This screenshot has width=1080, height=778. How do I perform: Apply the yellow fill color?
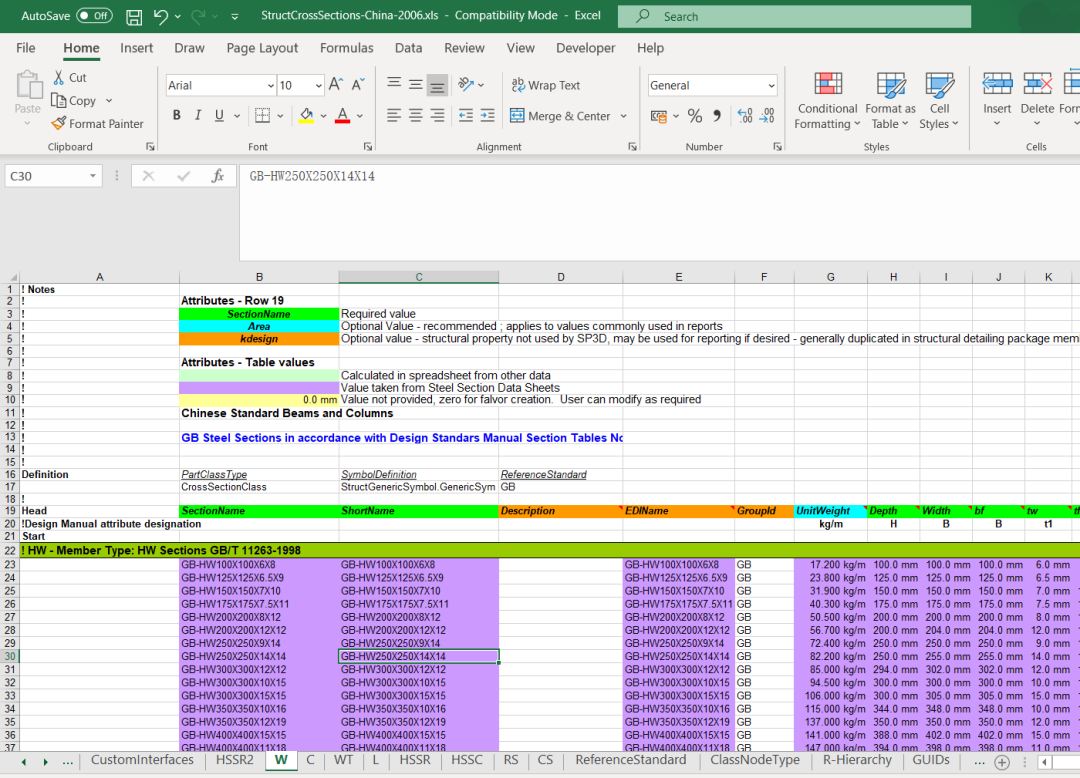click(307, 116)
